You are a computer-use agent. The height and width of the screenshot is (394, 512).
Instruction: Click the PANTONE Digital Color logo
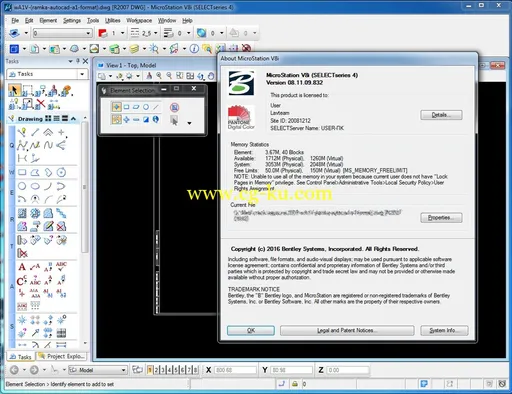[241, 117]
